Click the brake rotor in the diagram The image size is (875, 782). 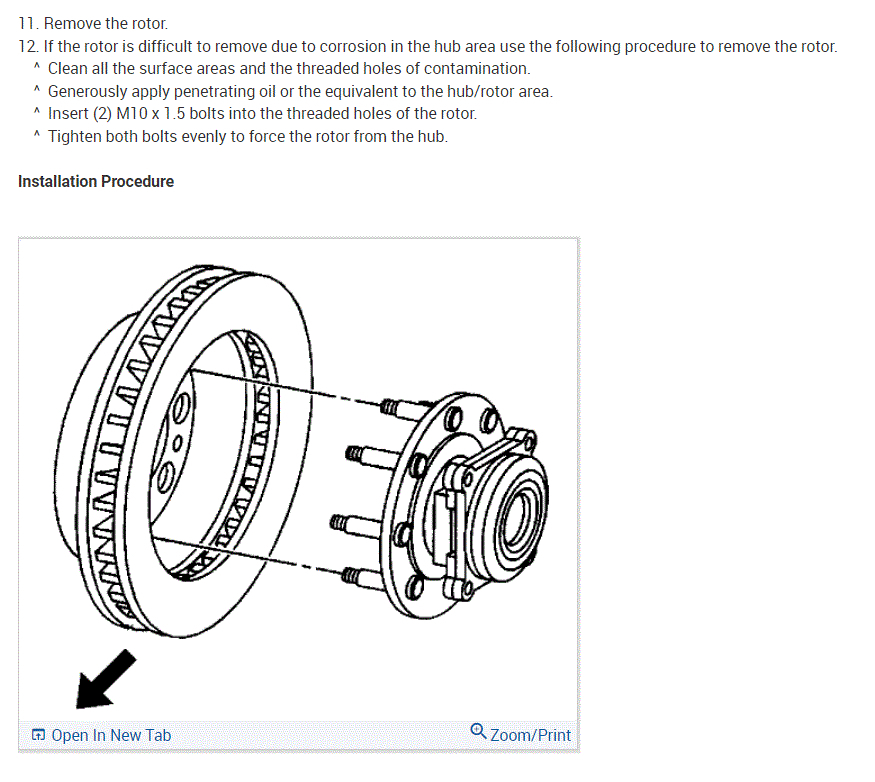point(183,451)
